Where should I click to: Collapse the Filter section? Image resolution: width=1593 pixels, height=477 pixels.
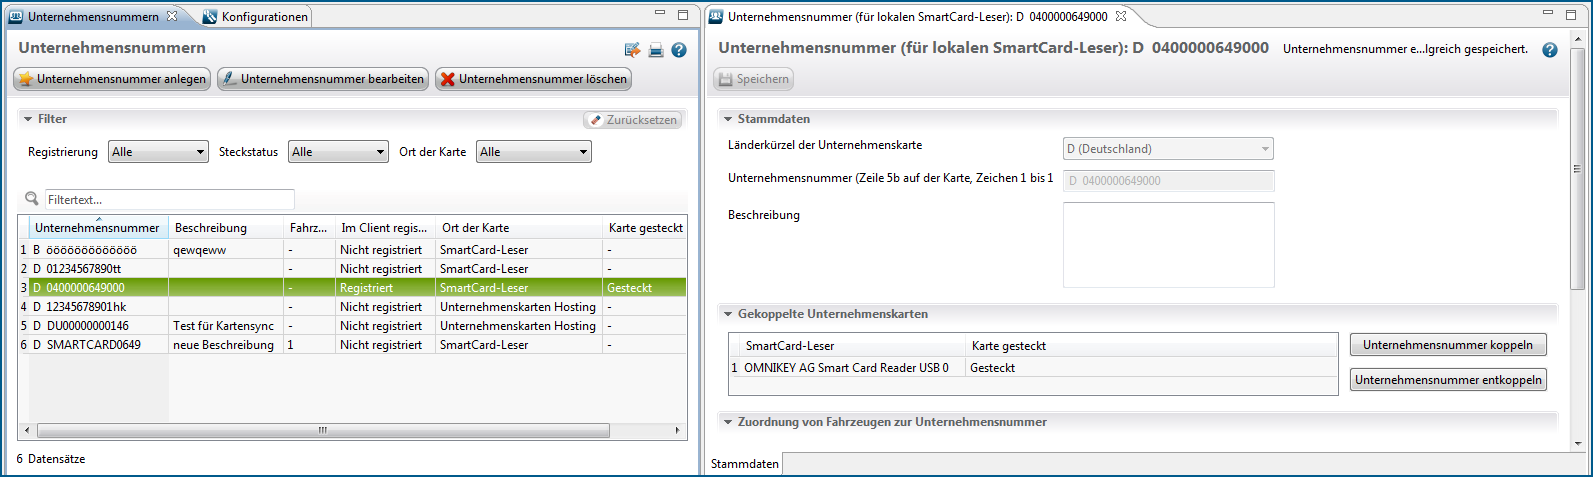tap(27, 119)
